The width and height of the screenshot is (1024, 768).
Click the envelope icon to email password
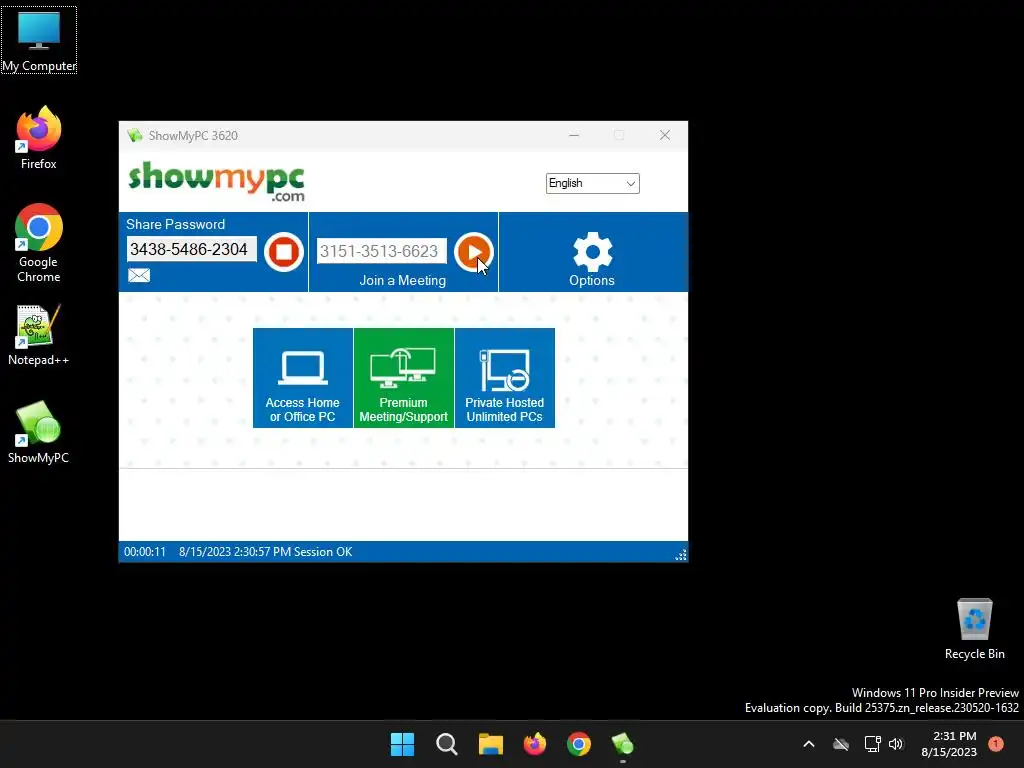pos(138,275)
